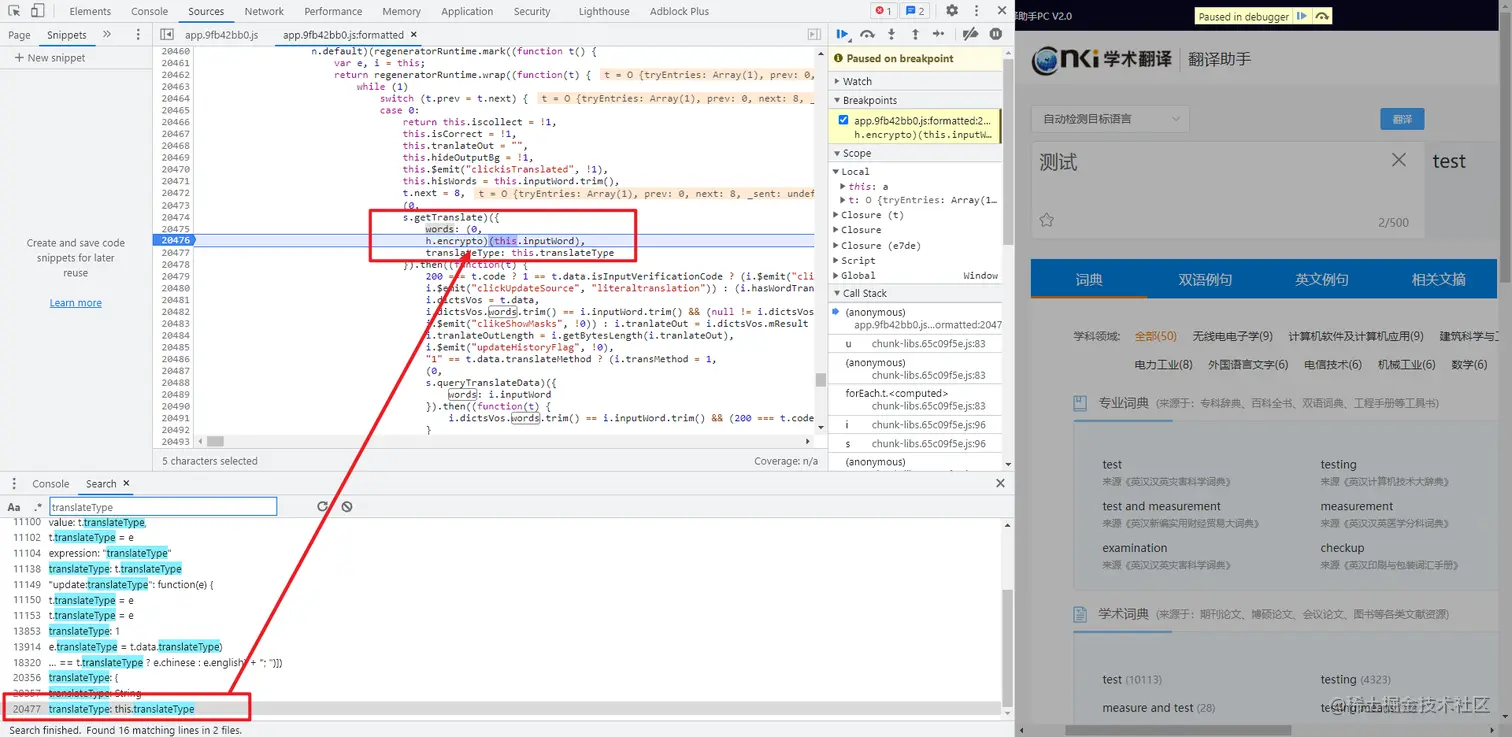Open the DevTools customize menu (three dots)
1512x737 pixels.
click(x=976, y=11)
